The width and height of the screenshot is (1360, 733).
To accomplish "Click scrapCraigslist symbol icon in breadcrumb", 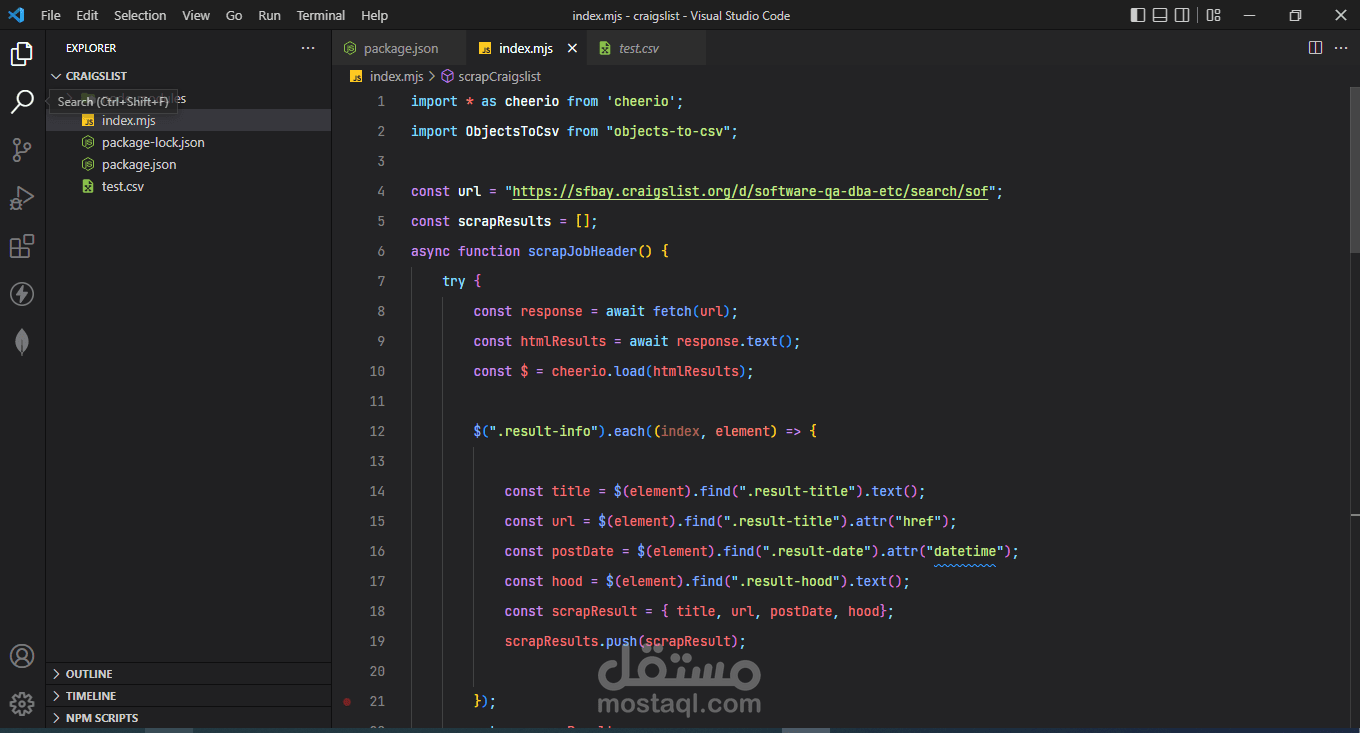I will [448, 76].
